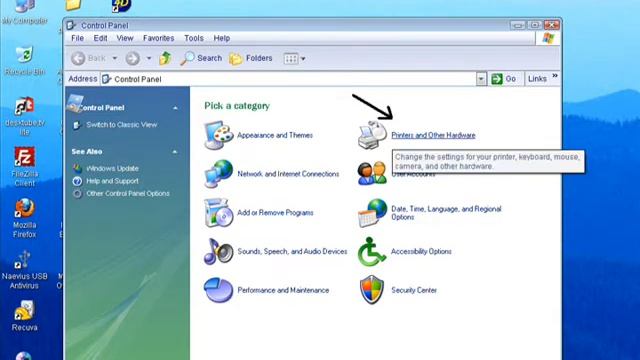Click the Windows flag logo in menu bar
The height and width of the screenshot is (360, 640).
point(548,38)
